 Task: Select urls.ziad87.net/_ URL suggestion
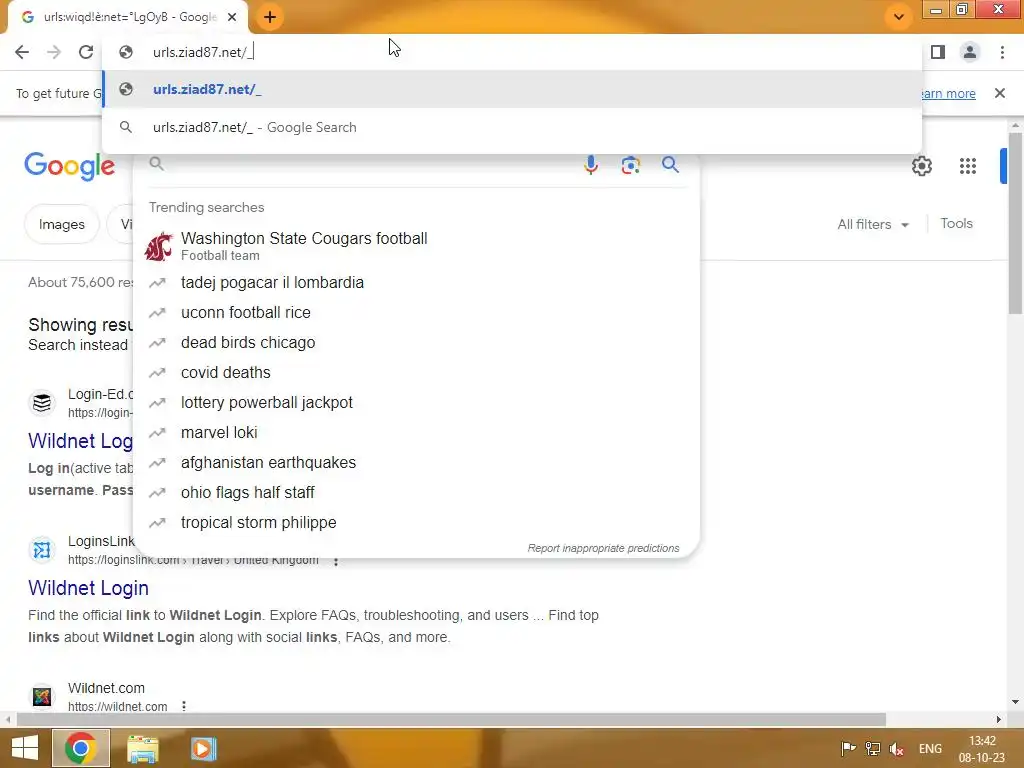click(x=512, y=89)
